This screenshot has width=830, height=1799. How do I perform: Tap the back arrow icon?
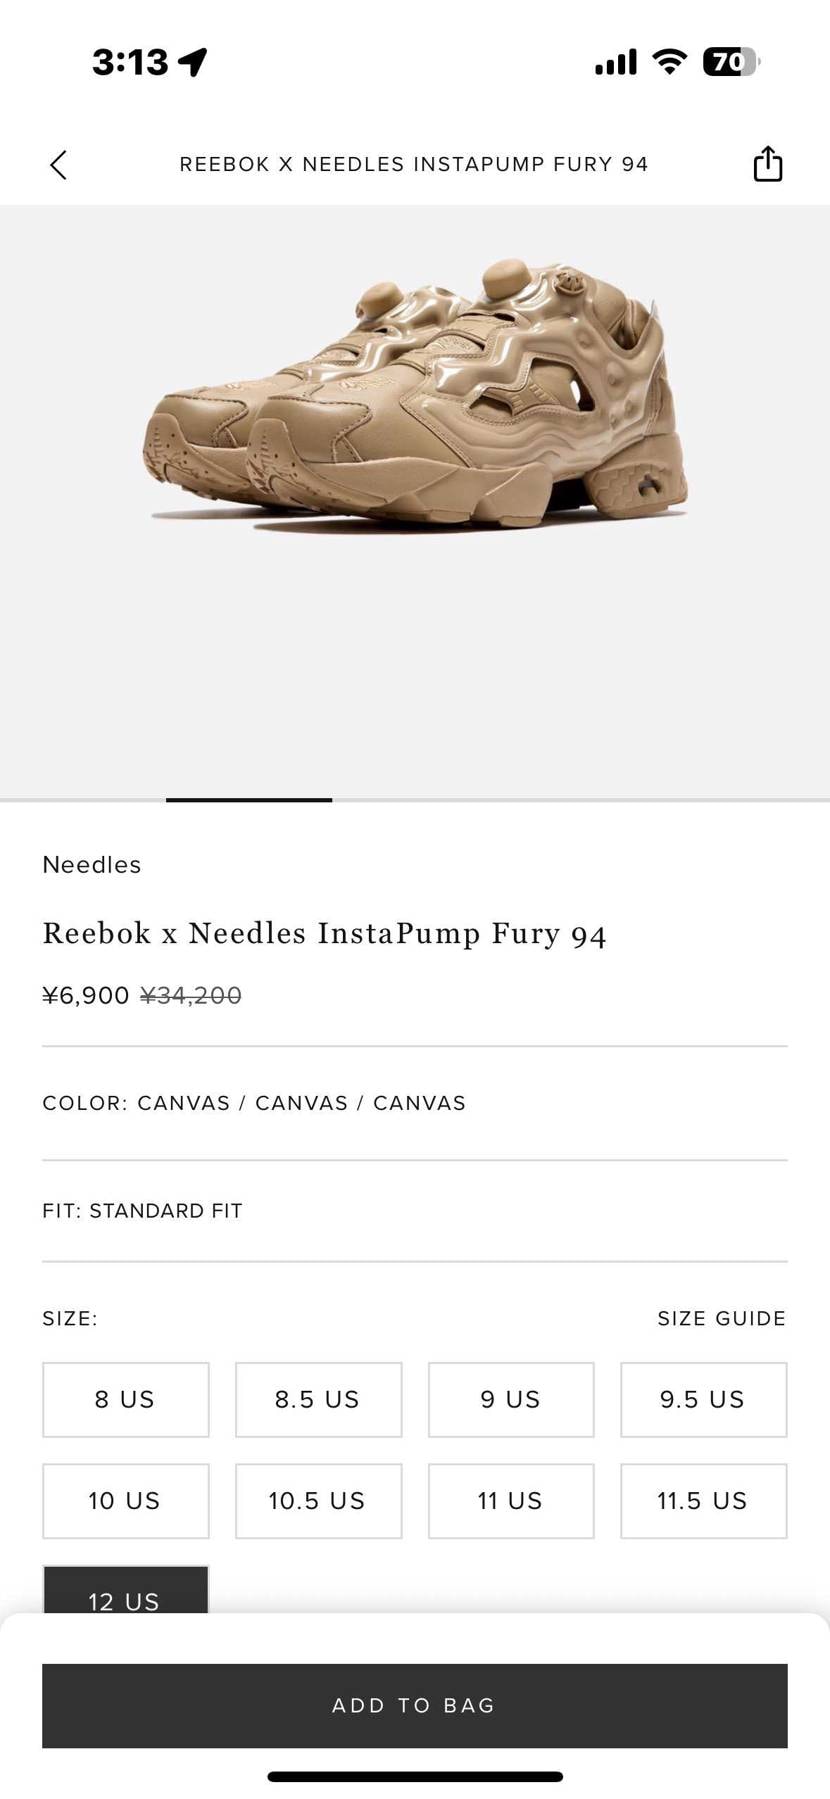click(x=59, y=165)
